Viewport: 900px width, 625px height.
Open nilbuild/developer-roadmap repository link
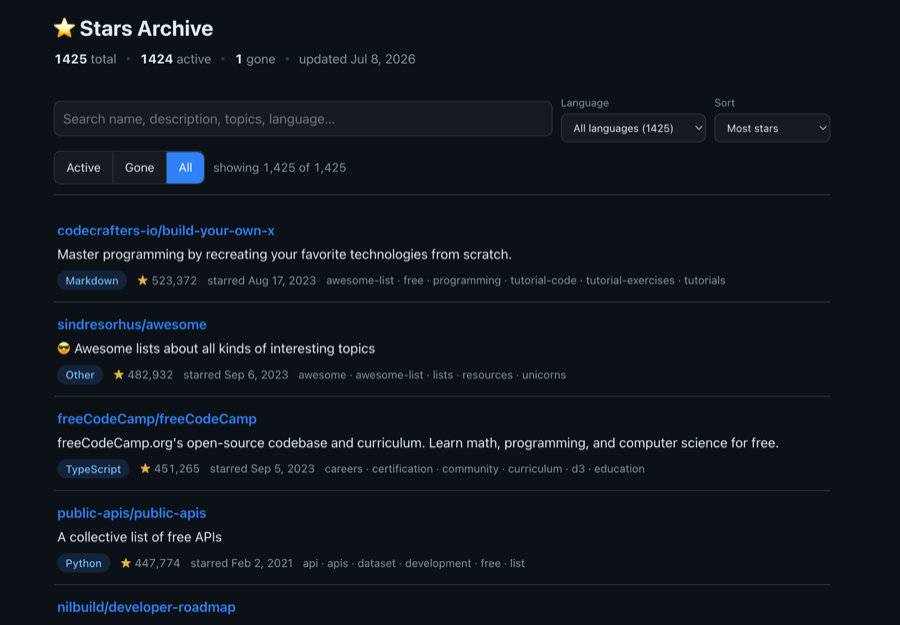point(146,607)
